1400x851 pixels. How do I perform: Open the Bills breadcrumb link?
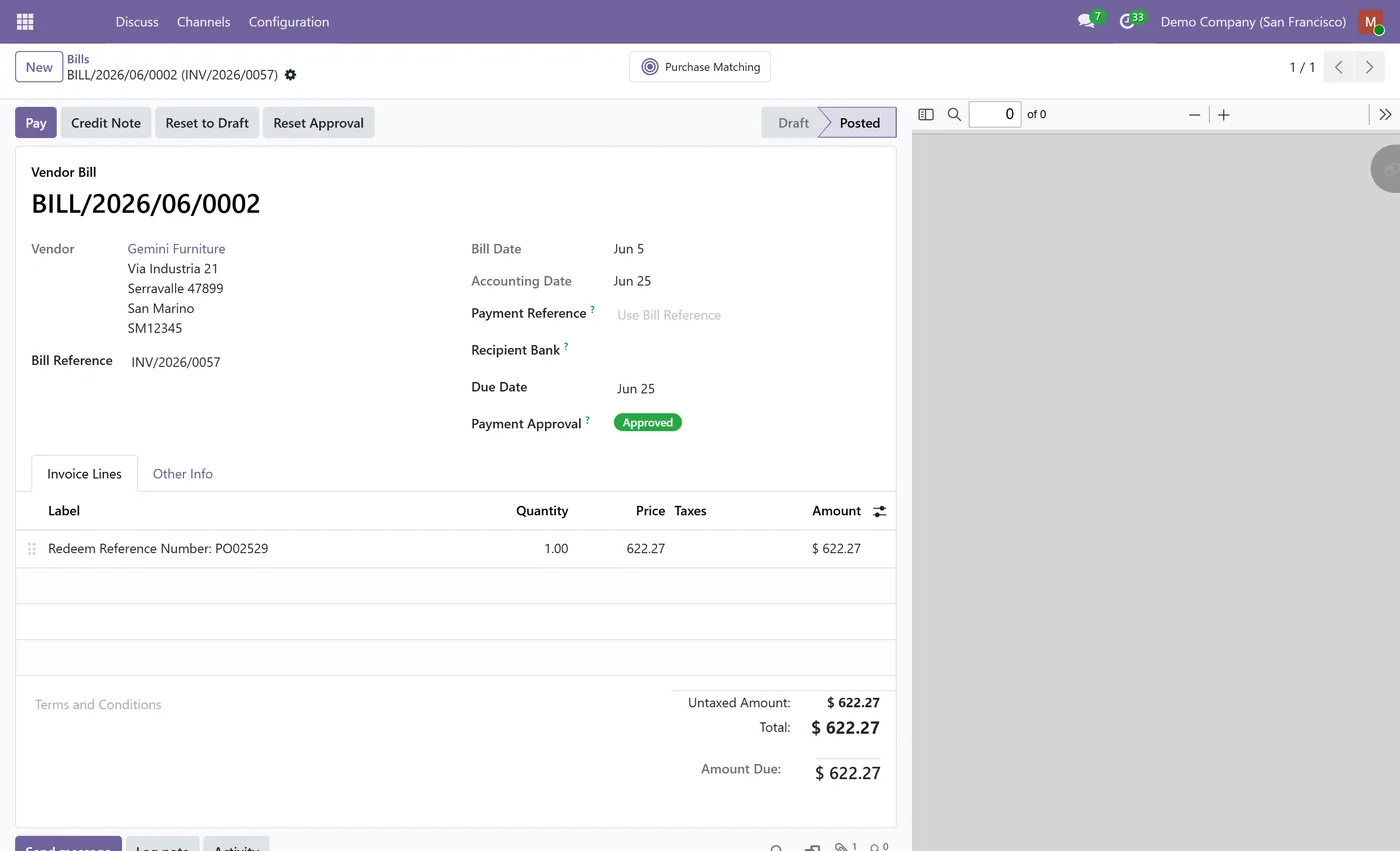tap(78, 59)
